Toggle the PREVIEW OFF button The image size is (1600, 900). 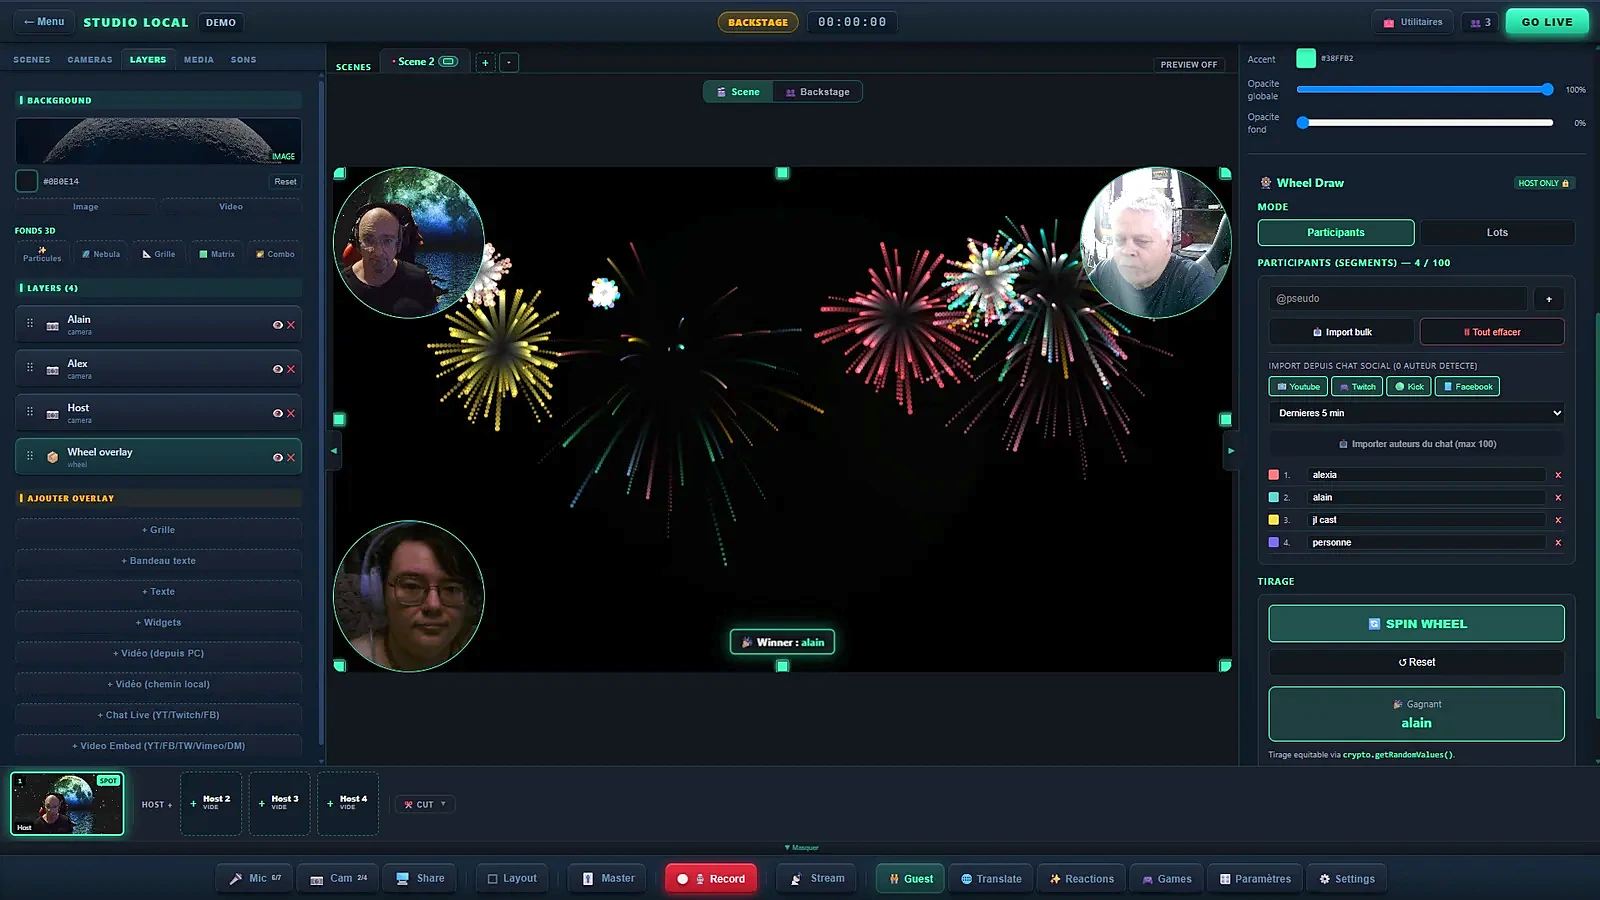[x=1189, y=65]
